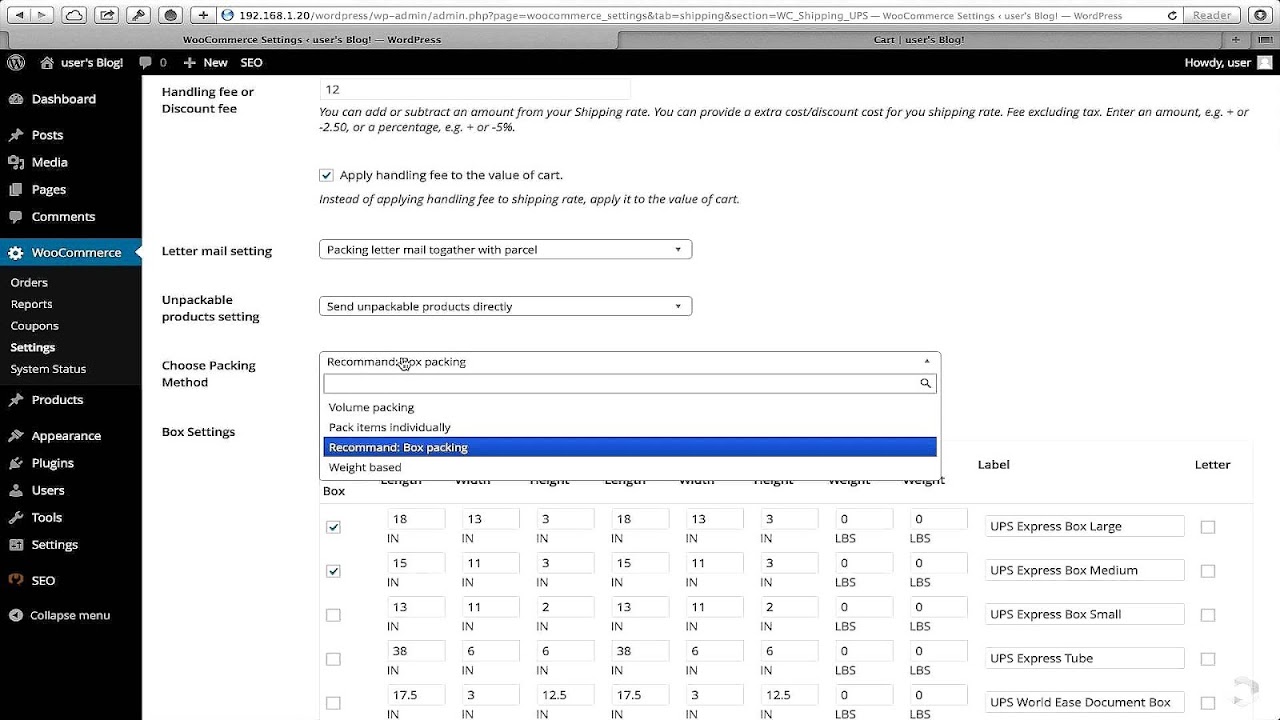Check Letter box for UPS Express Box Medium

tap(1208, 571)
